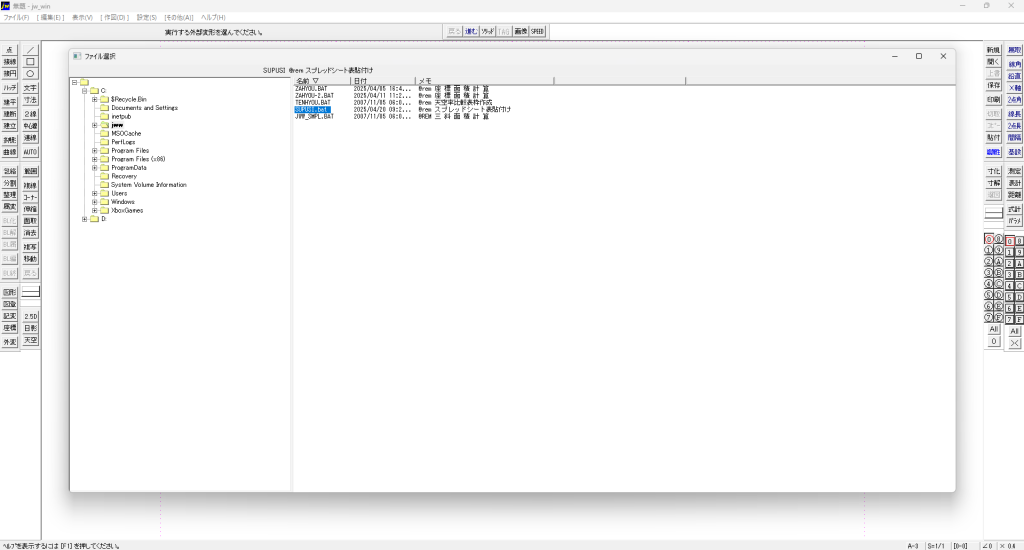Image resolution: width=1024 pixels, height=550 pixels.
Task: Toggle layer circle 7 button
Action: pos(989,318)
